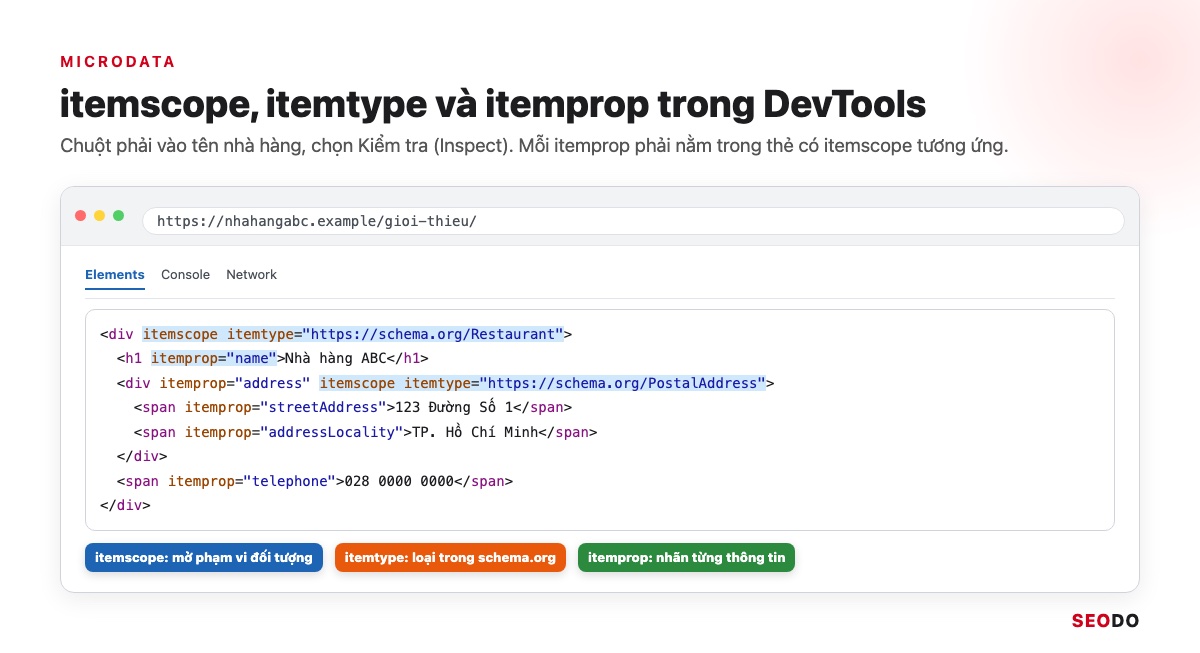The height and width of the screenshot is (653, 1200).
Task: Click the SEODO logo
Action: [x=1105, y=621]
